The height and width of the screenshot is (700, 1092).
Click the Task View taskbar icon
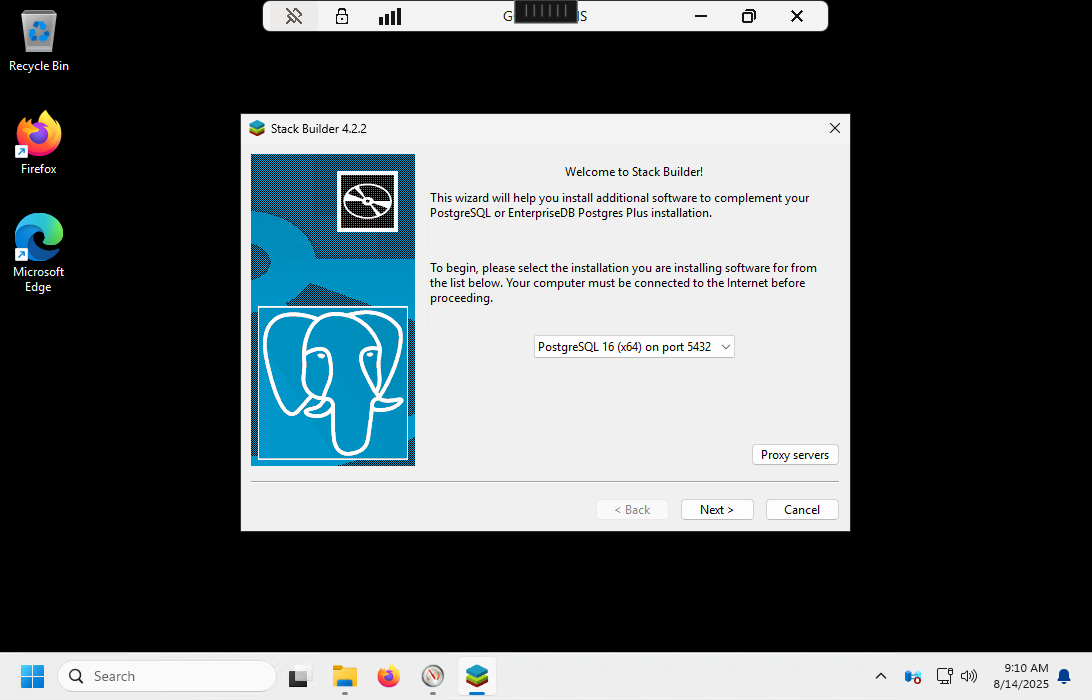301,677
